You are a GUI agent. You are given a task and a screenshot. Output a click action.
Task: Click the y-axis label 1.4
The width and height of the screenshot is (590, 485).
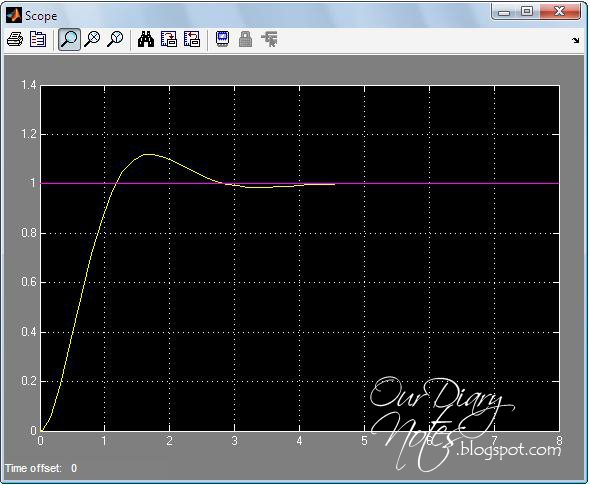pos(29,85)
